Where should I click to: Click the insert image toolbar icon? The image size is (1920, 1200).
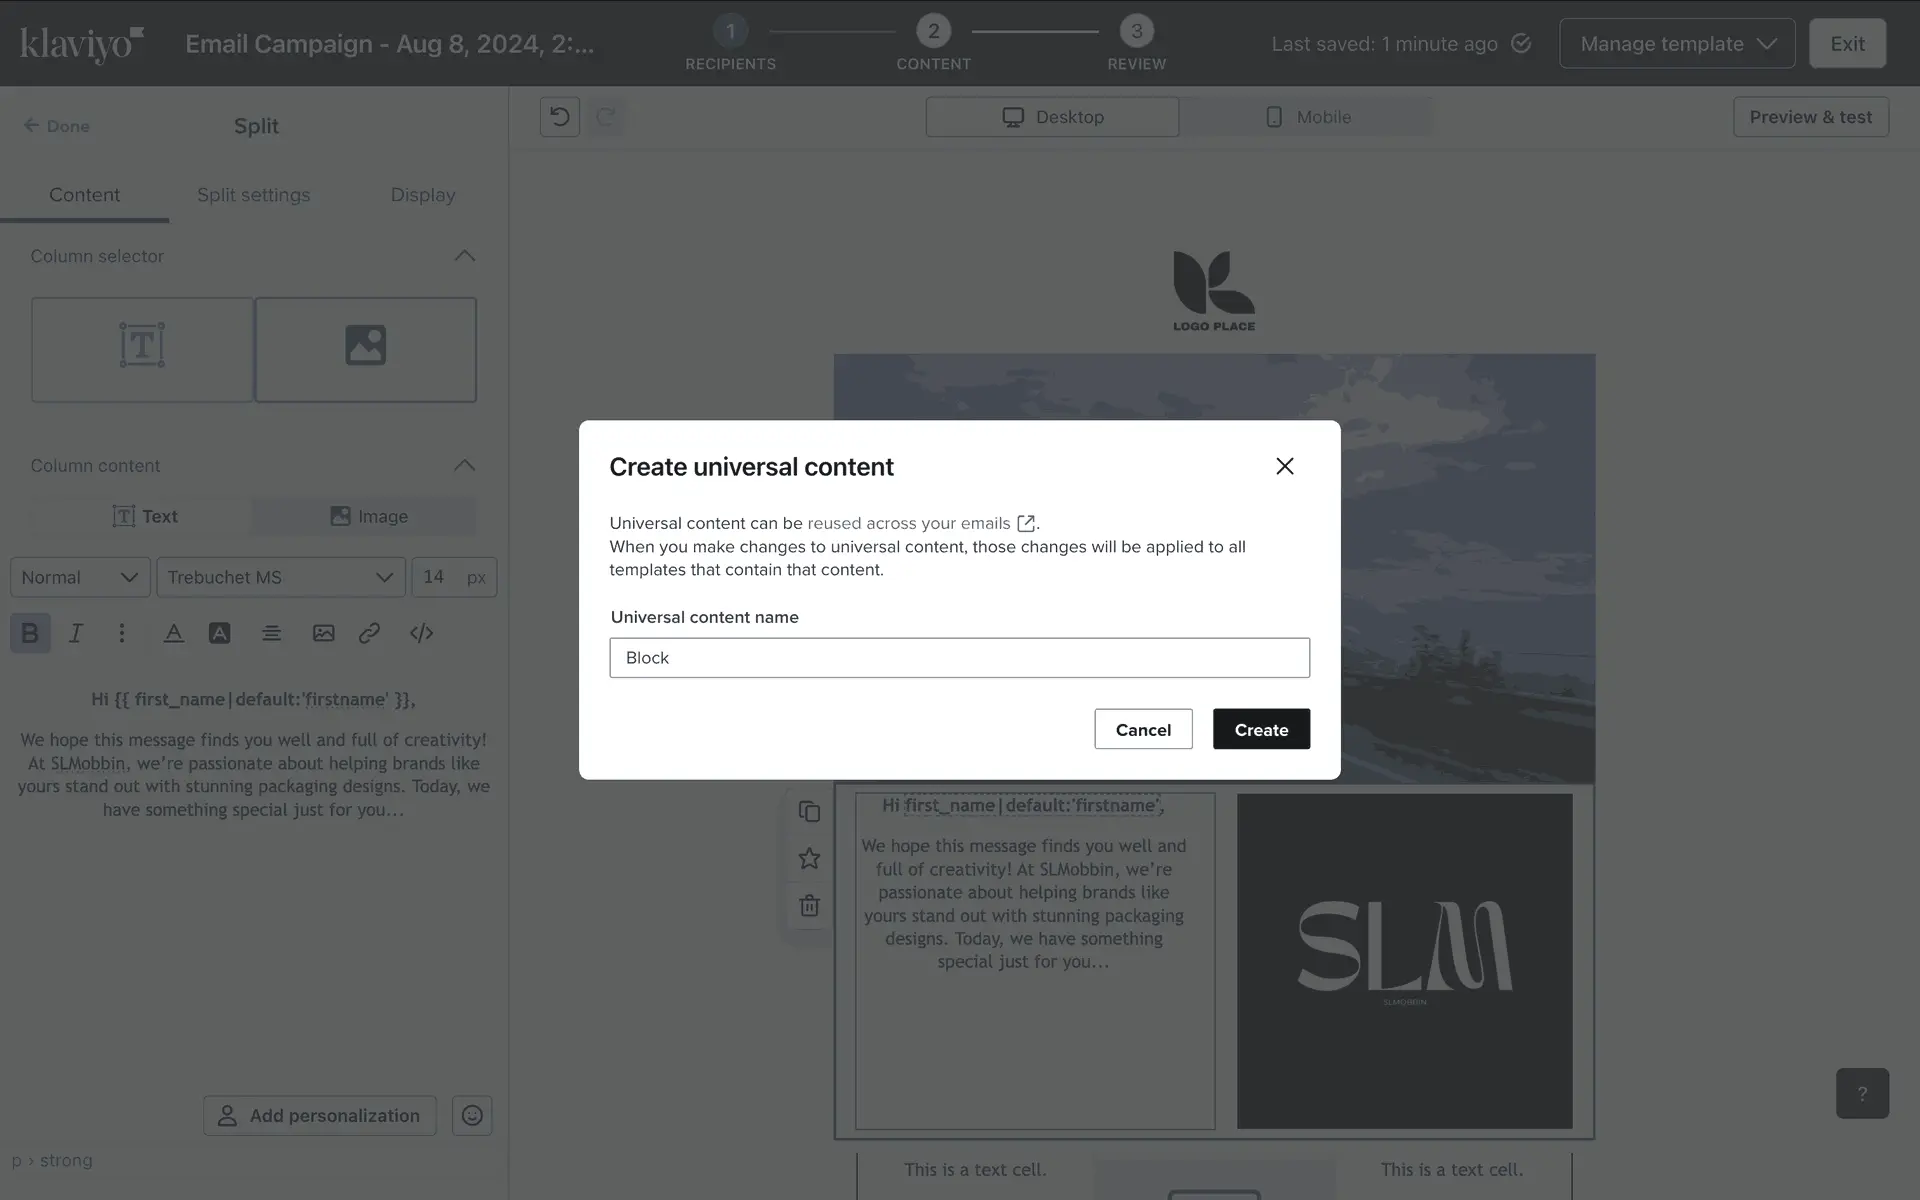point(323,633)
